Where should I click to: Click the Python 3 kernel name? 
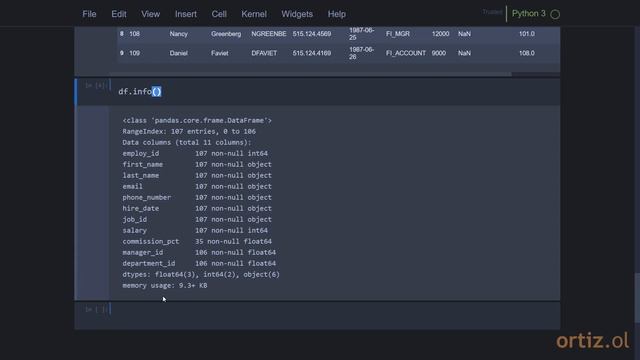[529, 13]
